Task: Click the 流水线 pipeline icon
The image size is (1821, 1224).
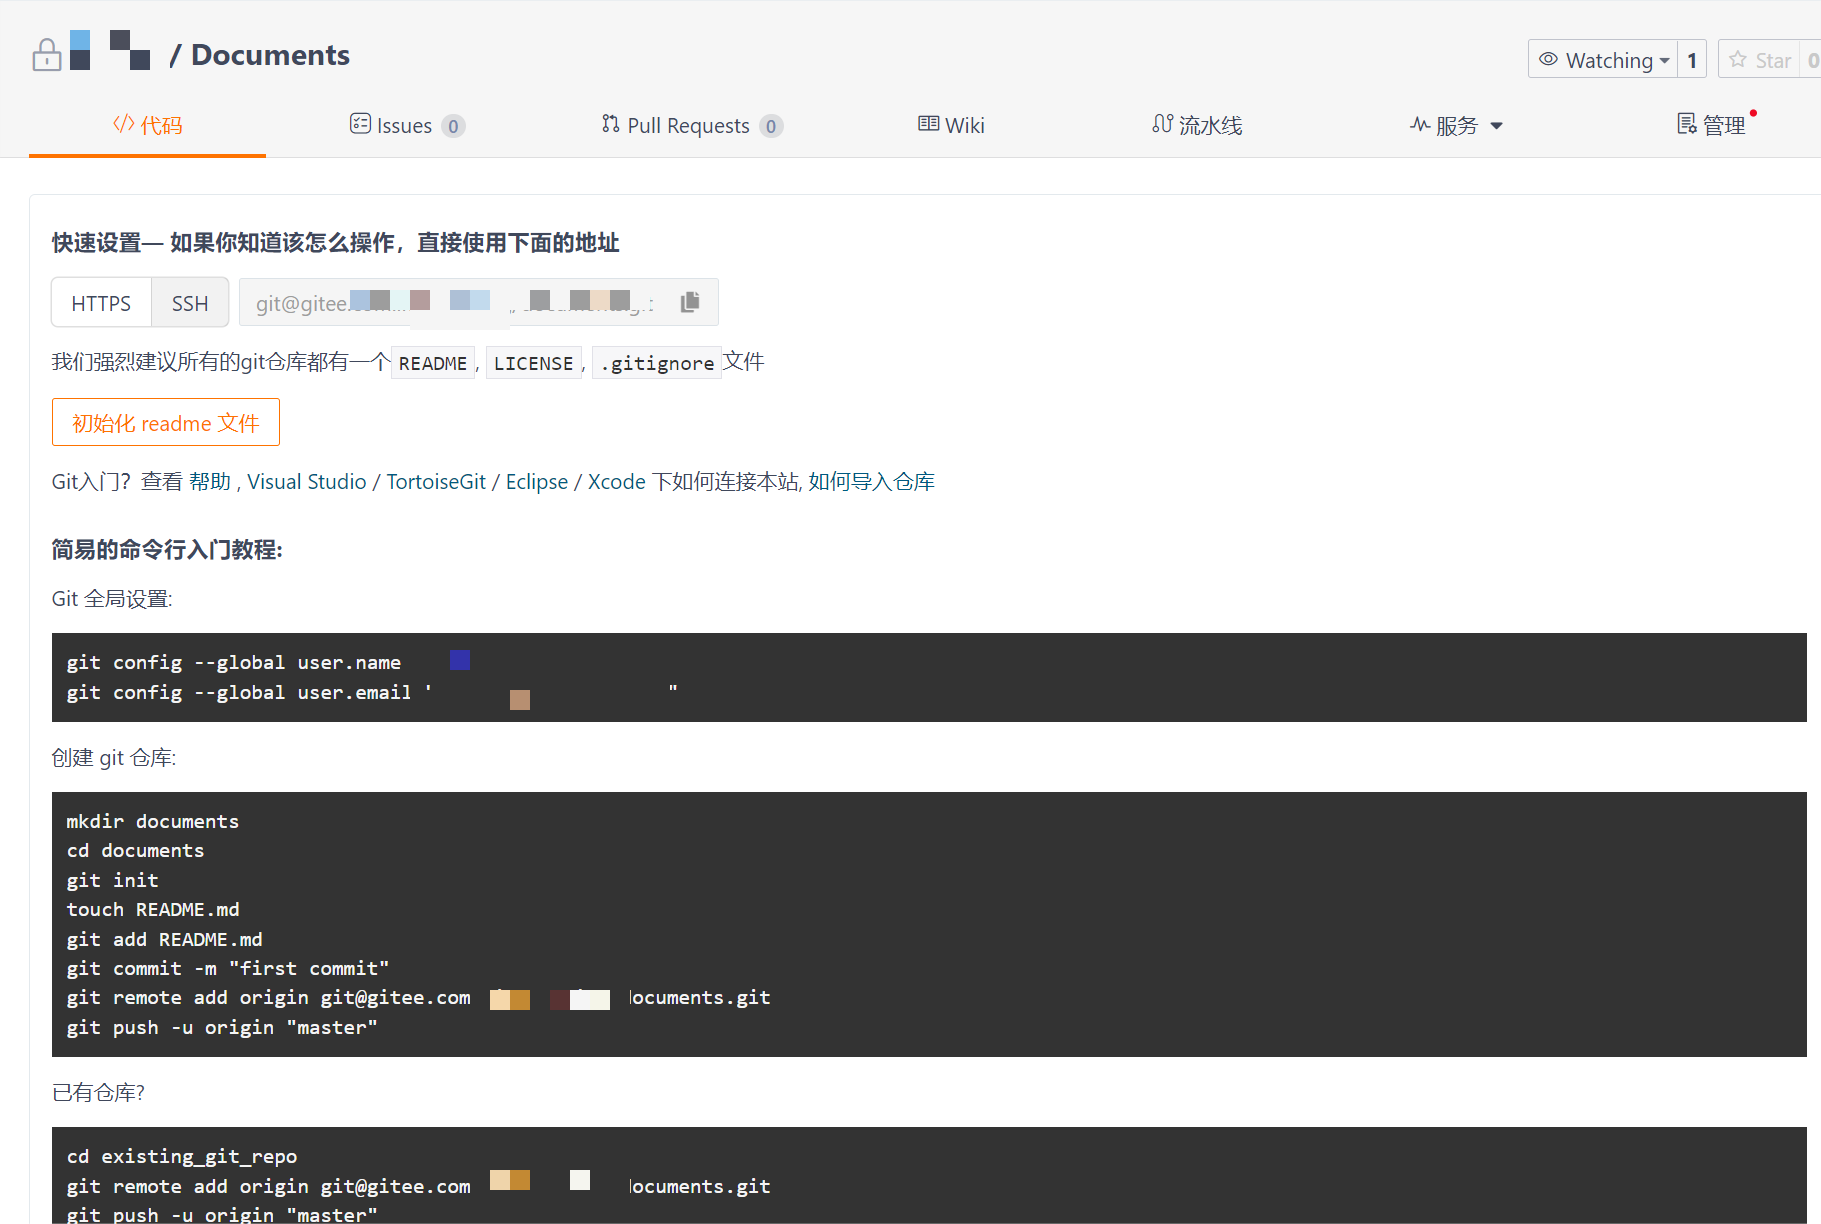Action: point(1162,124)
